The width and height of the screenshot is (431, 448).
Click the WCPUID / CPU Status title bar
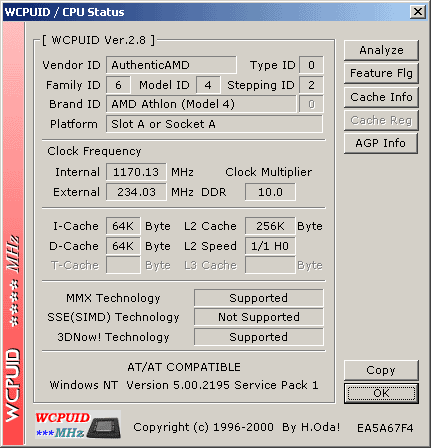pos(215,12)
